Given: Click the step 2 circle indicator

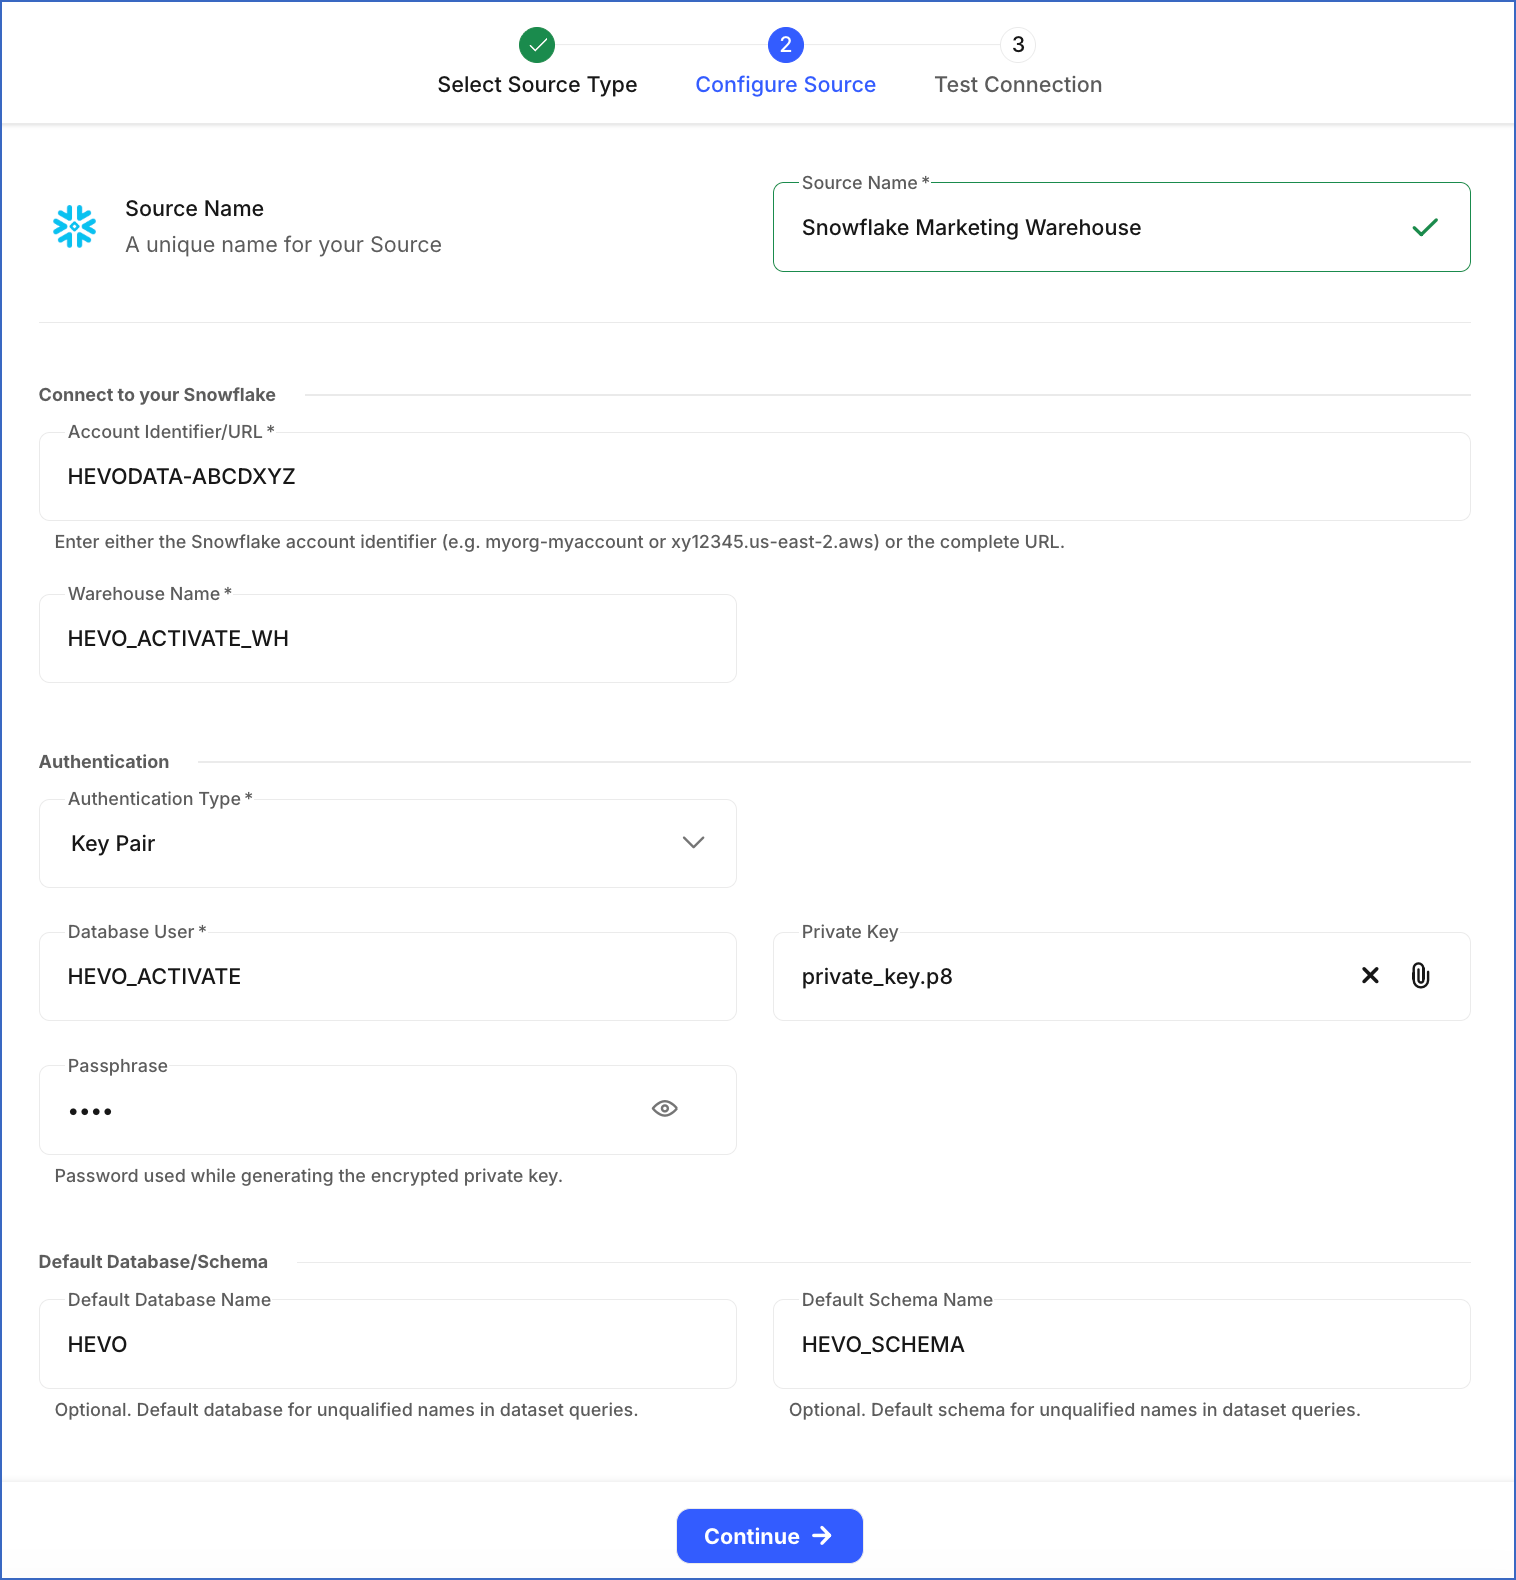Looking at the screenshot, I should coord(786,45).
